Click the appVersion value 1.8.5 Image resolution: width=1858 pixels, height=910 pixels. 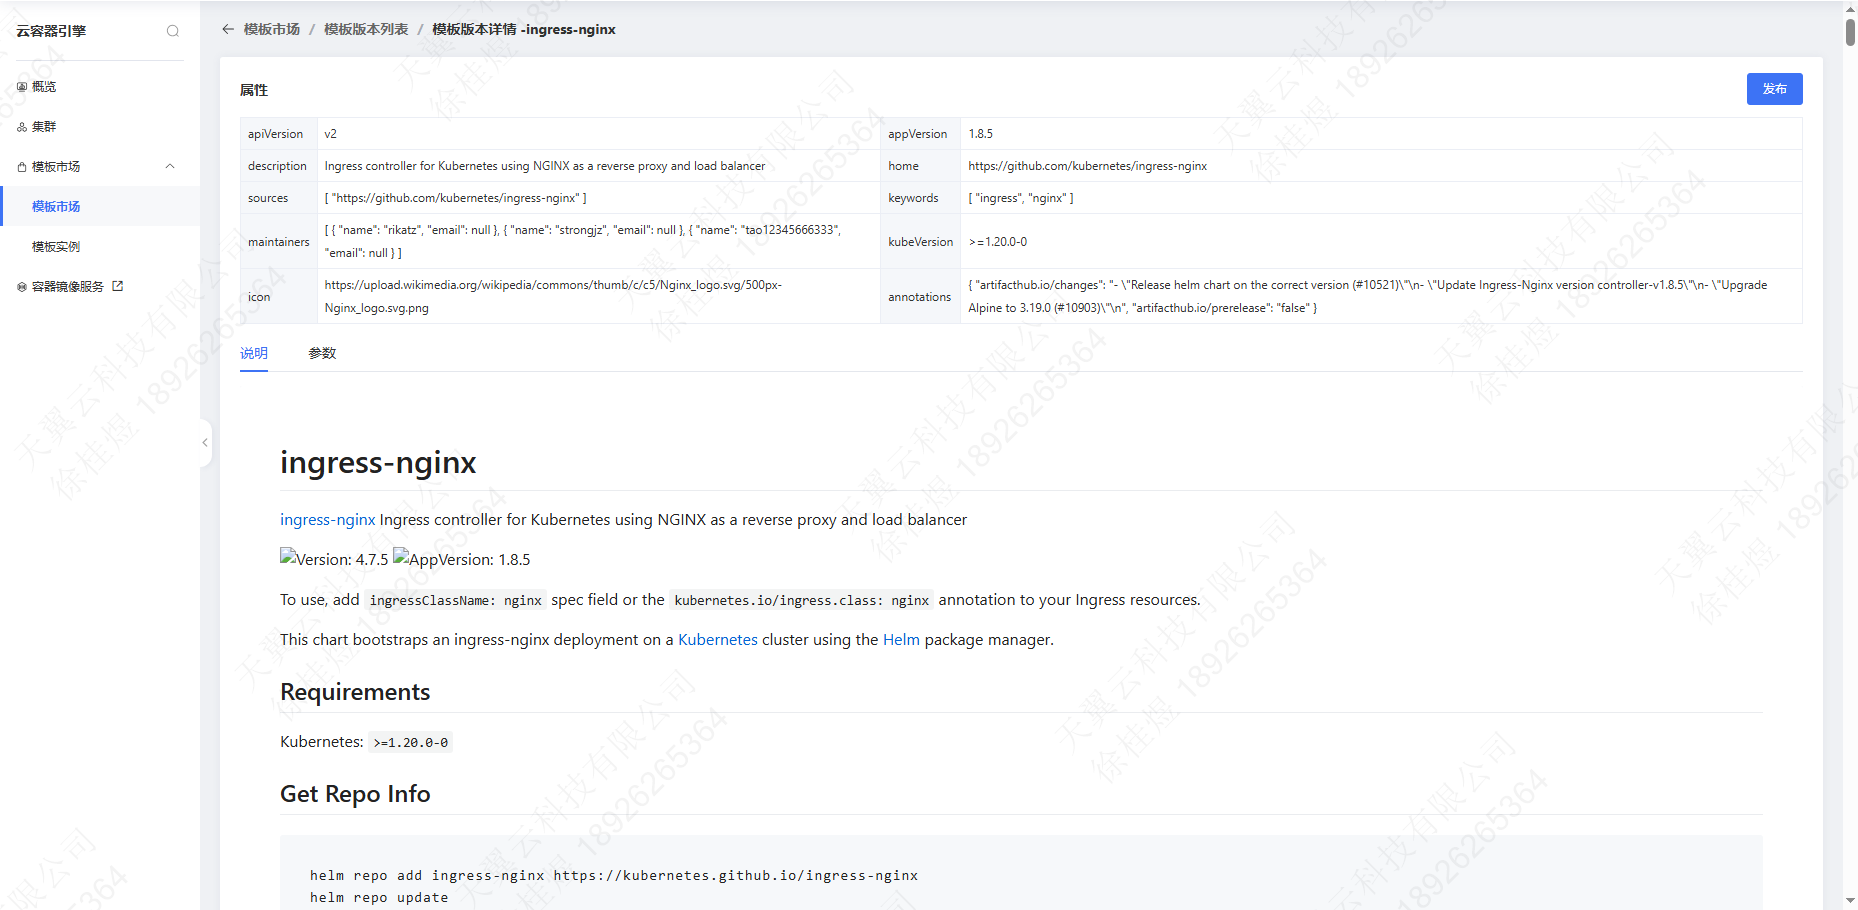click(980, 134)
